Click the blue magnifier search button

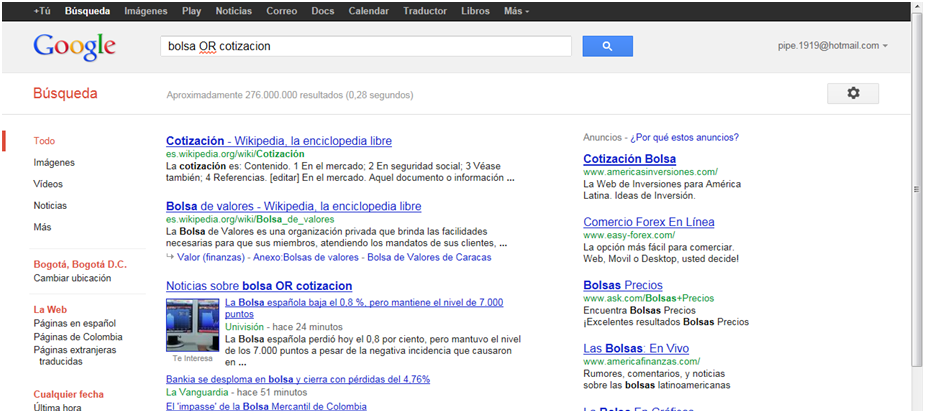pyautogui.click(x=608, y=46)
